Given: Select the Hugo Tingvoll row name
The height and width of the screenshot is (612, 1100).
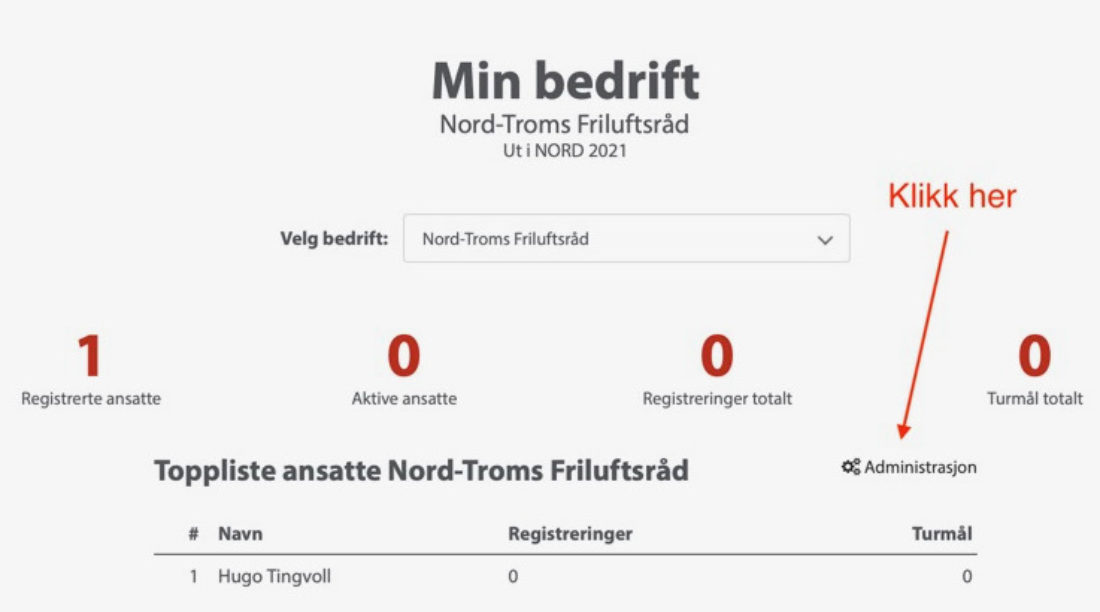Looking at the screenshot, I should coord(274,576).
